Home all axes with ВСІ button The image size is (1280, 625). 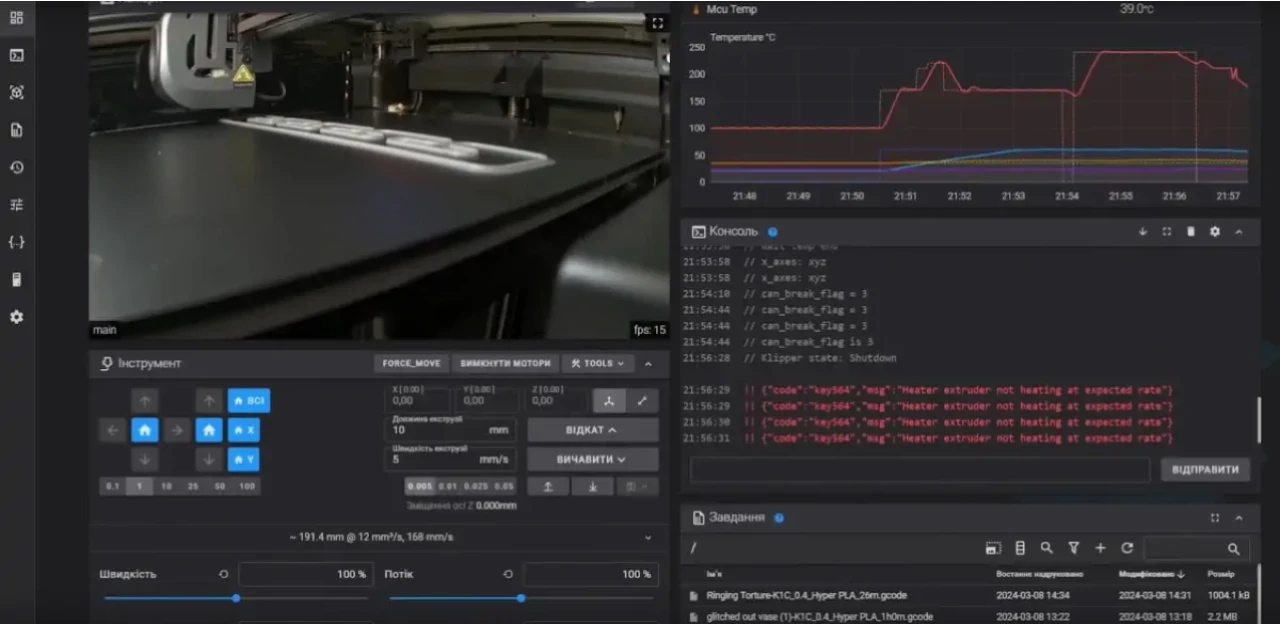(249, 401)
